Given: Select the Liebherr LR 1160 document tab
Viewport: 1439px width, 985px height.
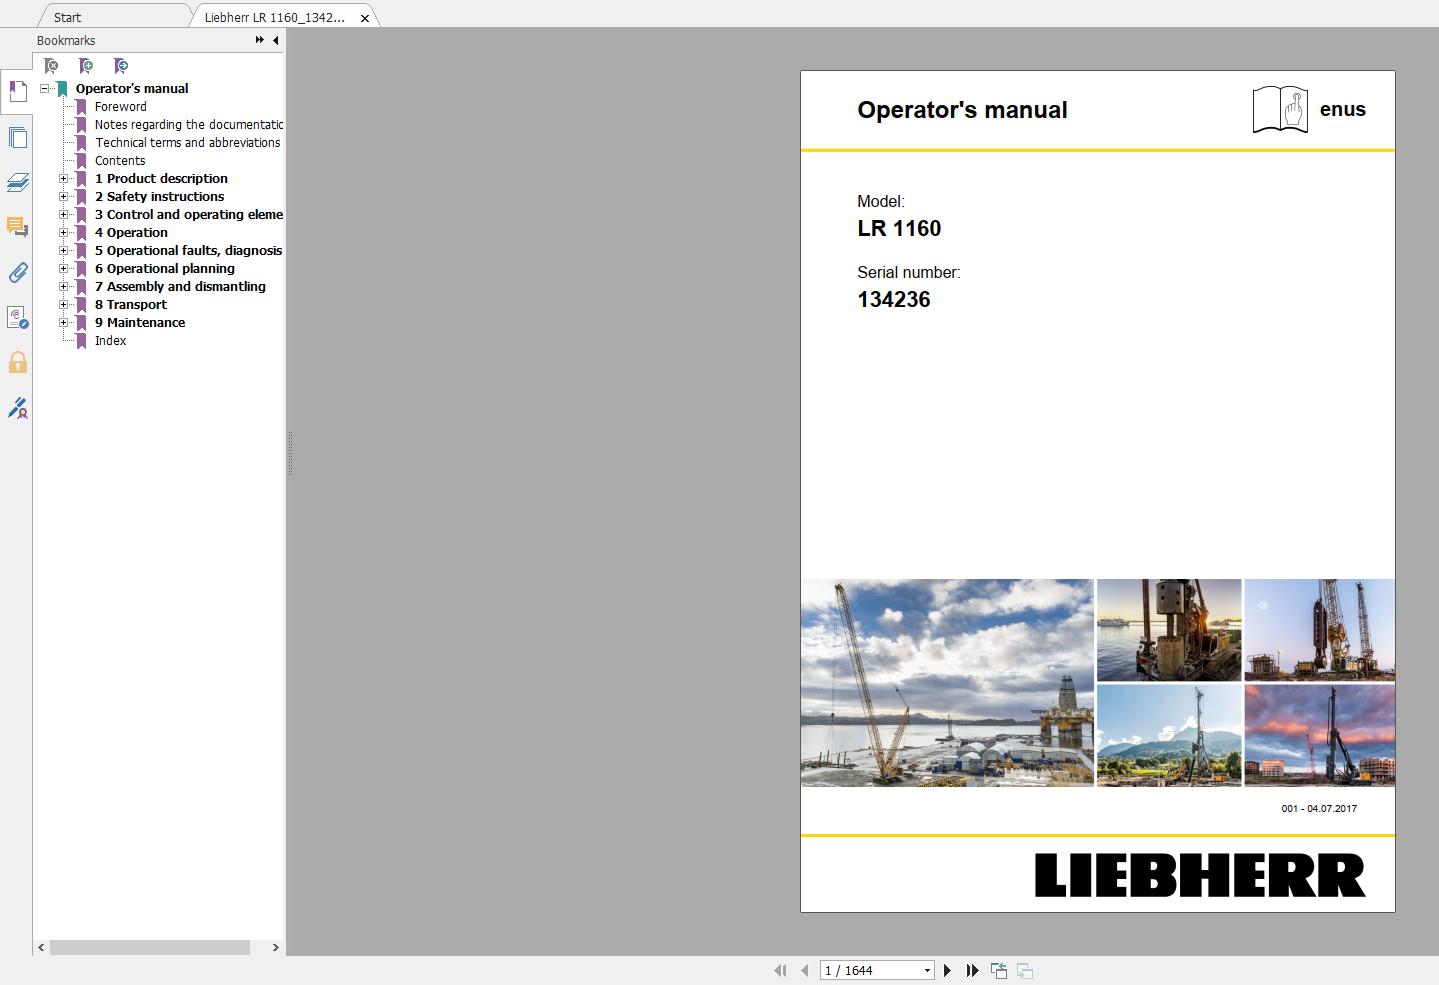Looking at the screenshot, I should [x=272, y=17].
